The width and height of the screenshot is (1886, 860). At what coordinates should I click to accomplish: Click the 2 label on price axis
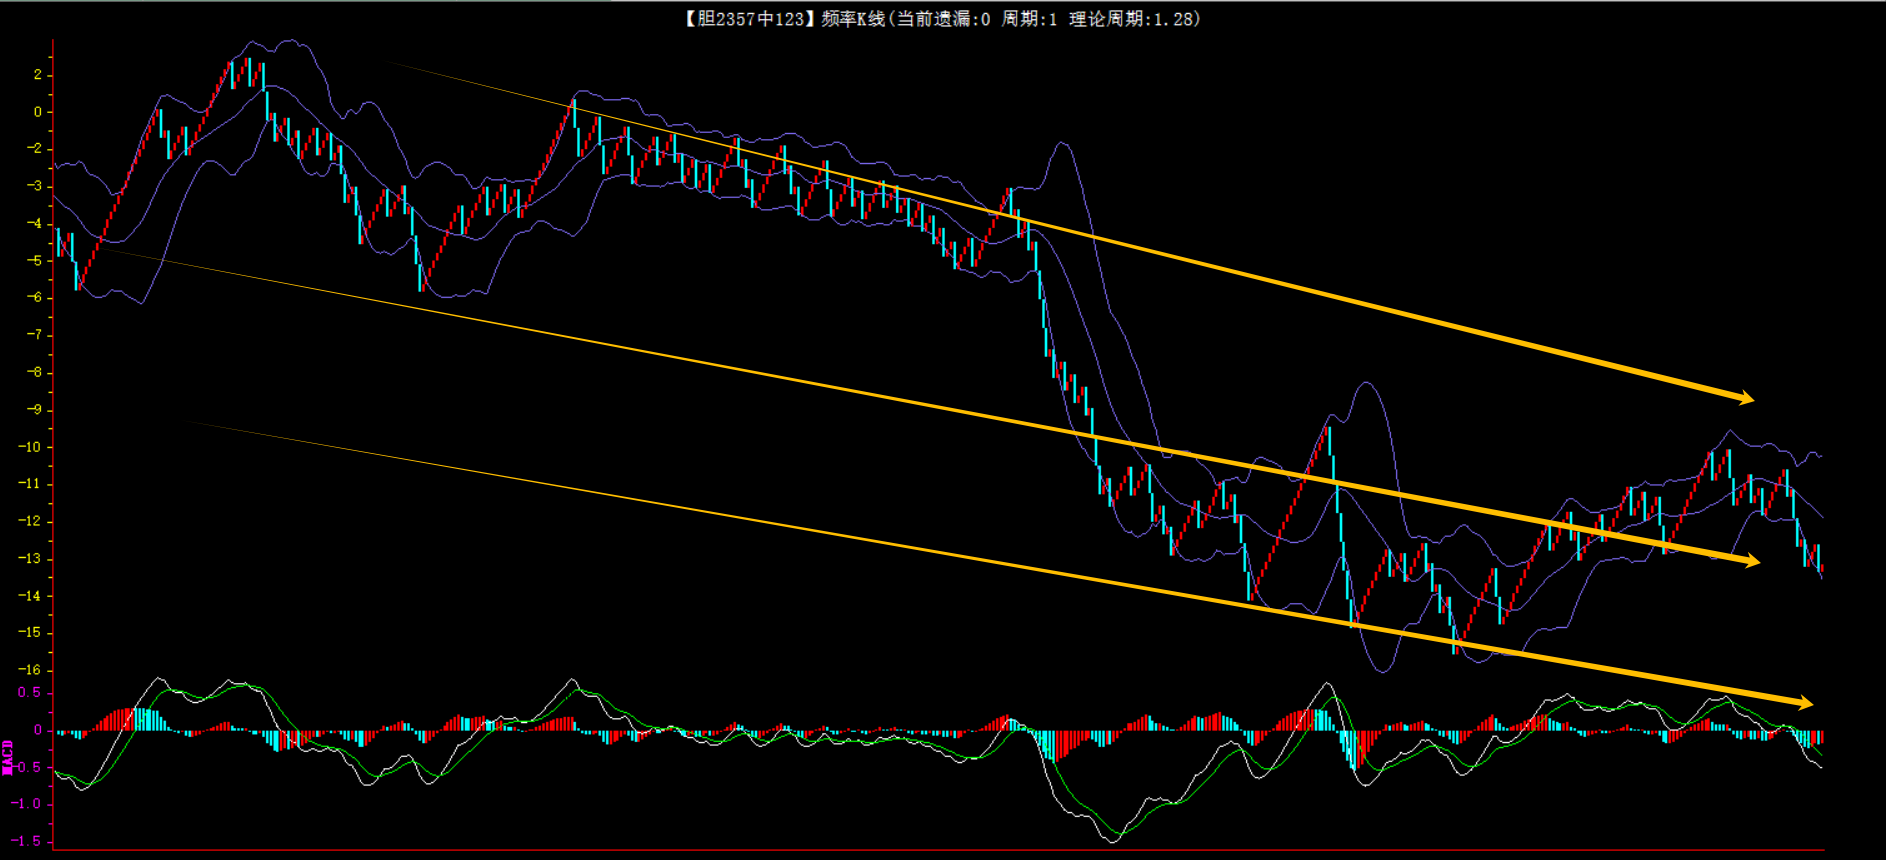[38, 75]
